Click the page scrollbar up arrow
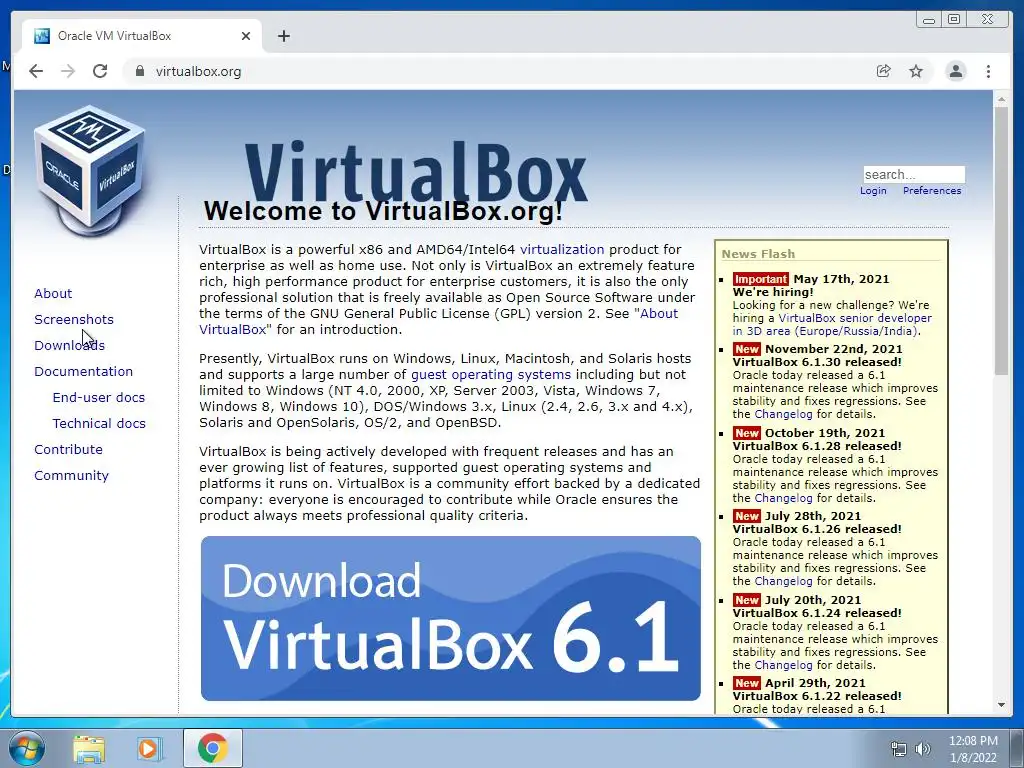1024x768 pixels. [x=1001, y=99]
